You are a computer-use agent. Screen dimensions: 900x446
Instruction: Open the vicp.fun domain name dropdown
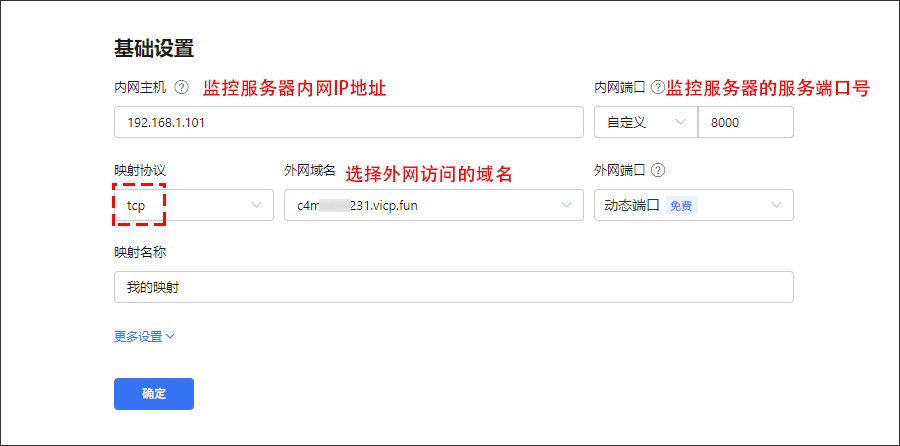[434, 205]
